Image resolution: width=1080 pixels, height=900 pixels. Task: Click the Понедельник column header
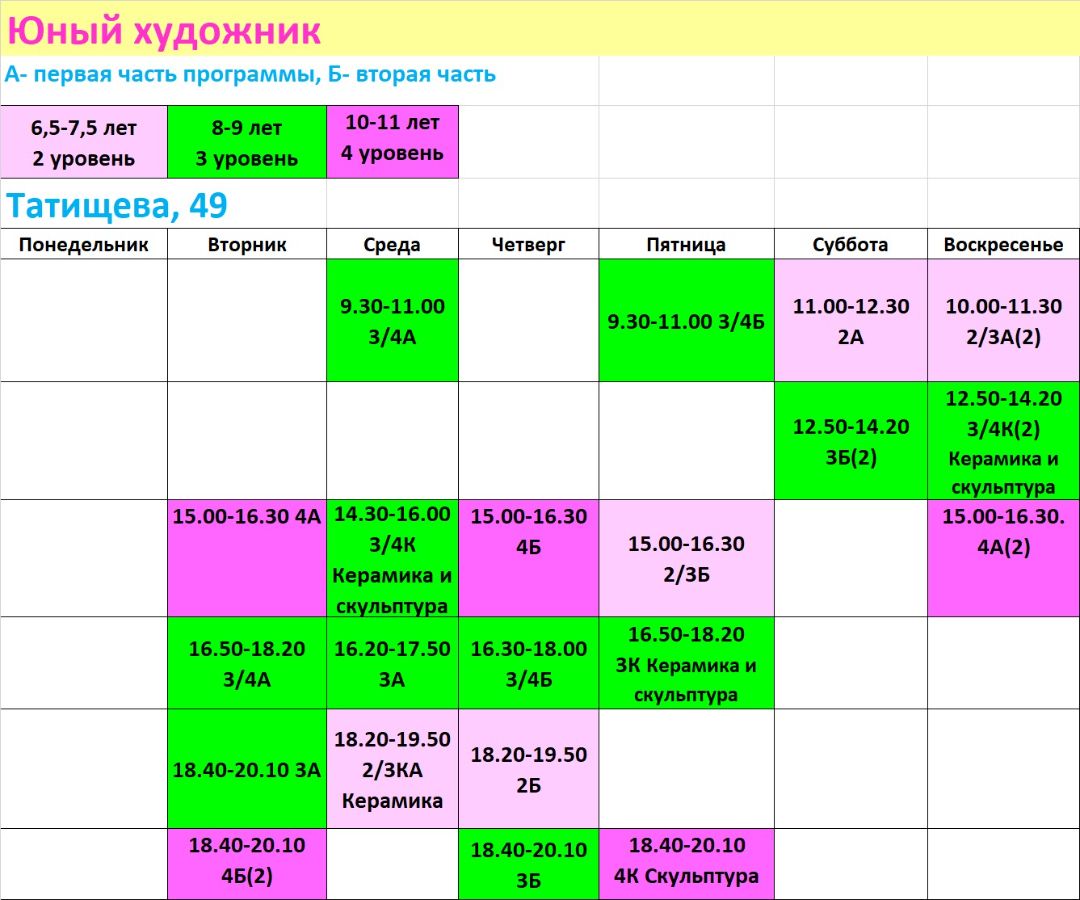[84, 245]
